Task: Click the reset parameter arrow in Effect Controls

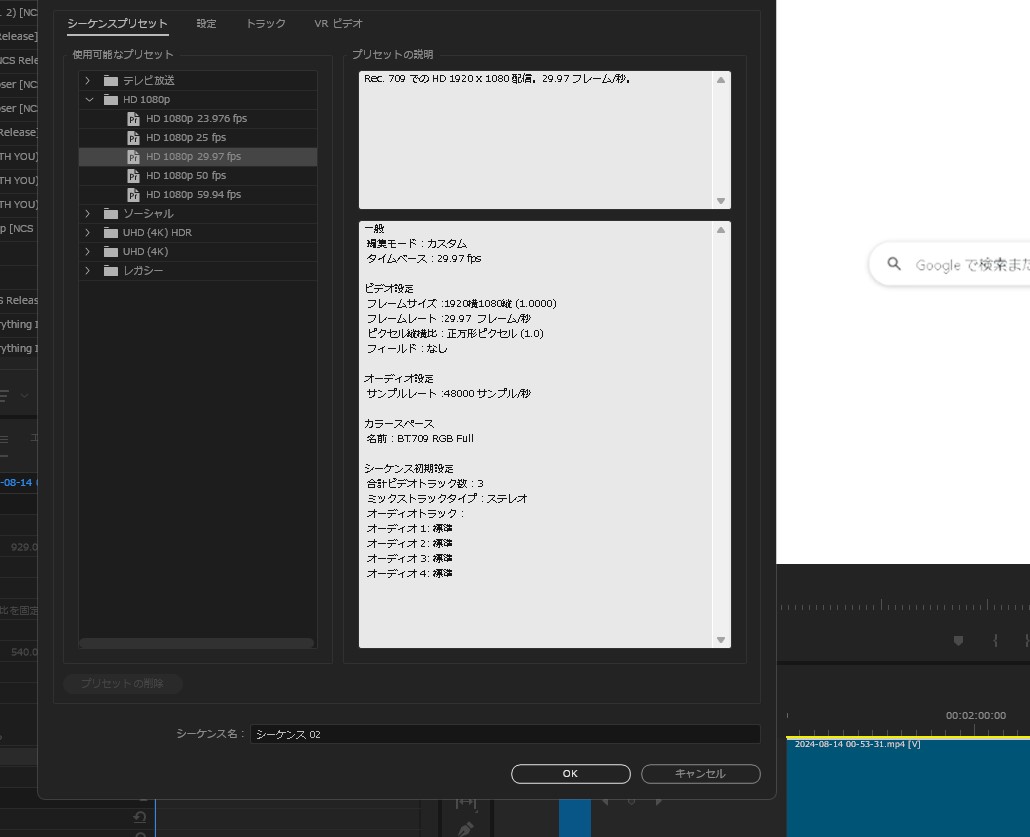Action: click(x=139, y=817)
